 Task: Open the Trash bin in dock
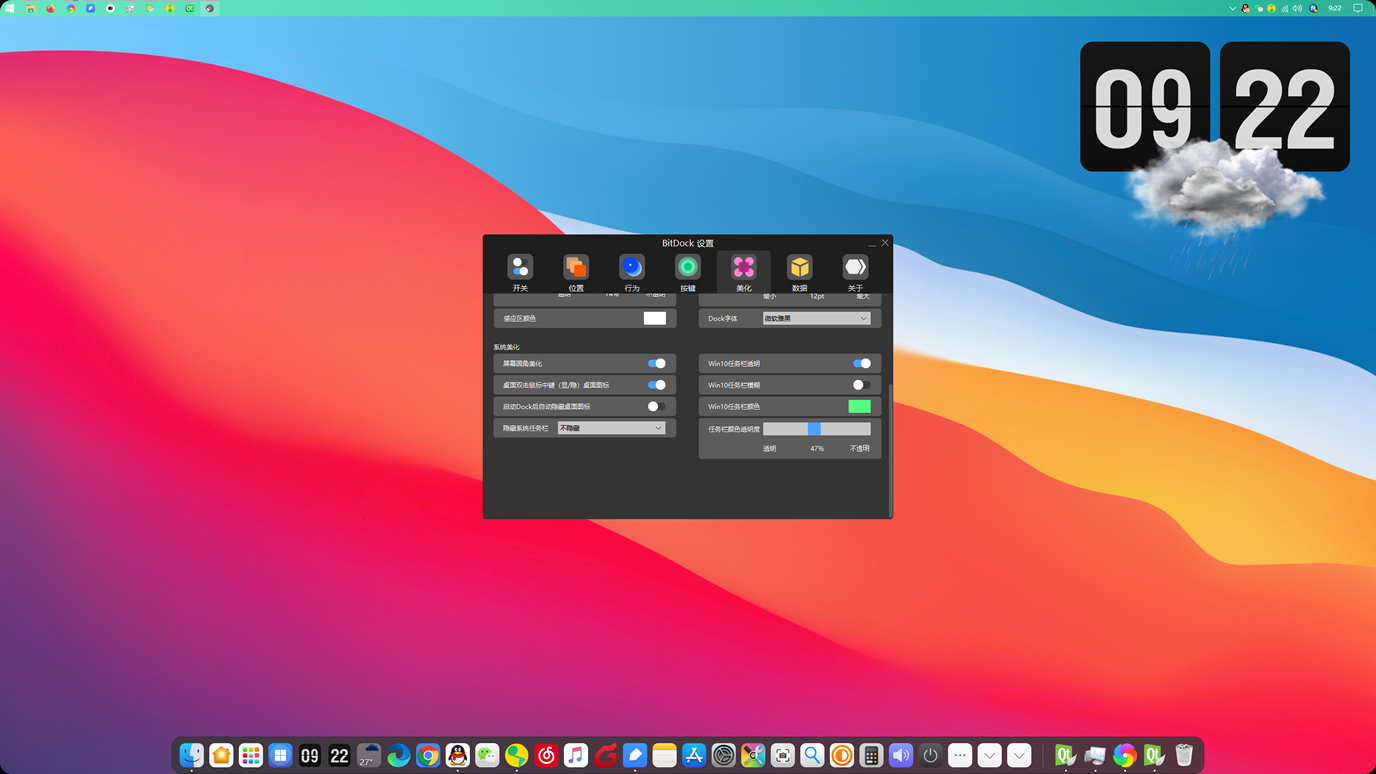click(1184, 755)
